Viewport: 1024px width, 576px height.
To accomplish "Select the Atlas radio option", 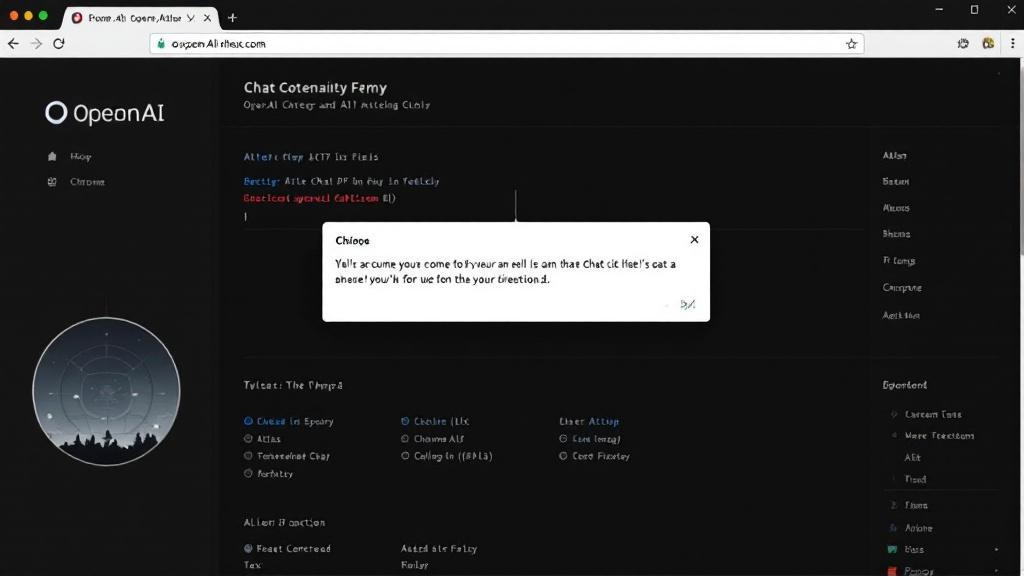I will coord(248,439).
